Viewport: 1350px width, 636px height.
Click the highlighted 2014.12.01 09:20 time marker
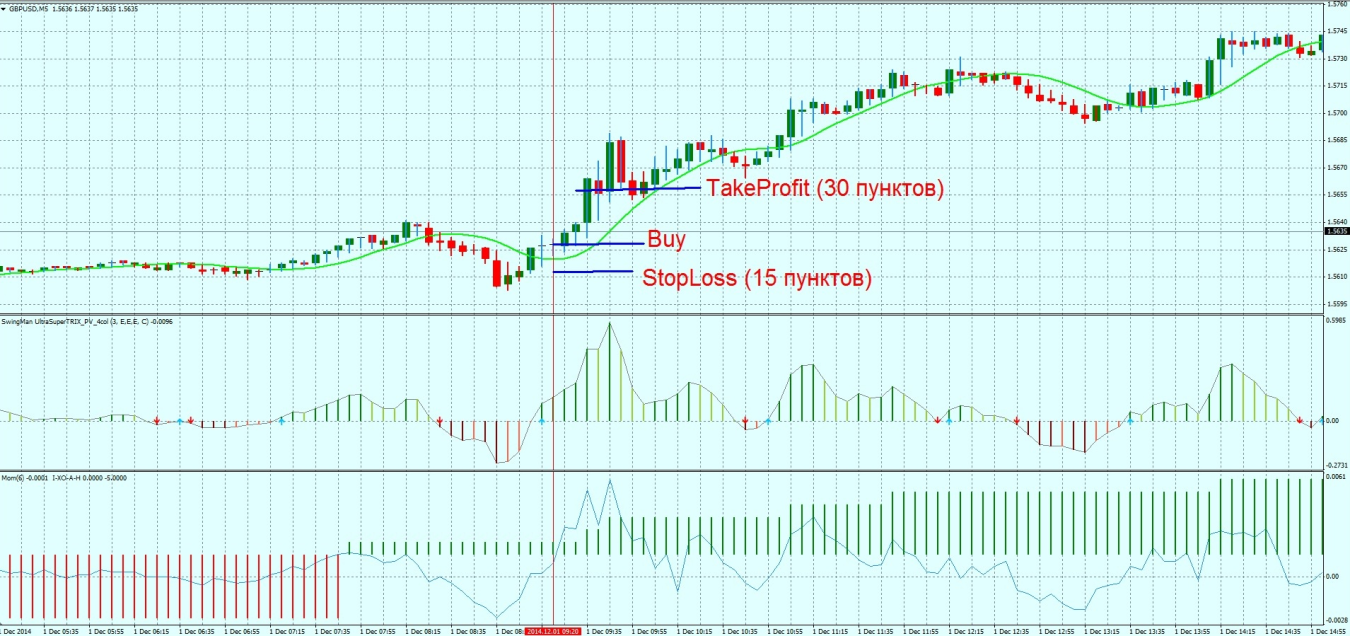(553, 631)
